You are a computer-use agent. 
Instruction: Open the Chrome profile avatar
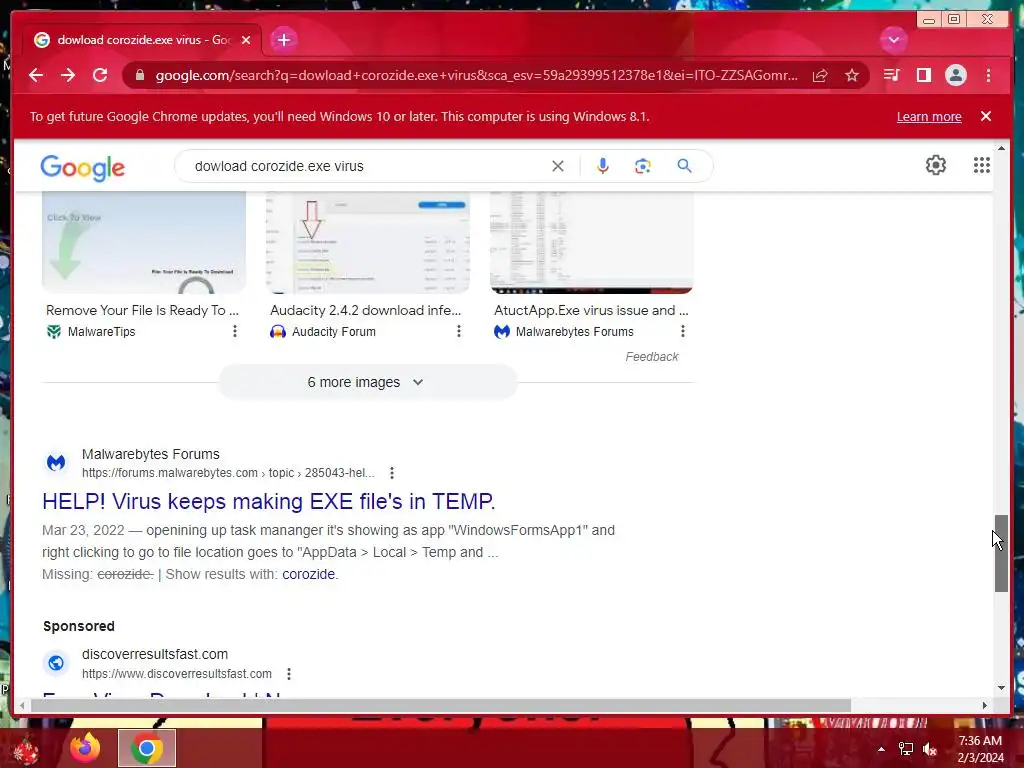tap(955, 75)
